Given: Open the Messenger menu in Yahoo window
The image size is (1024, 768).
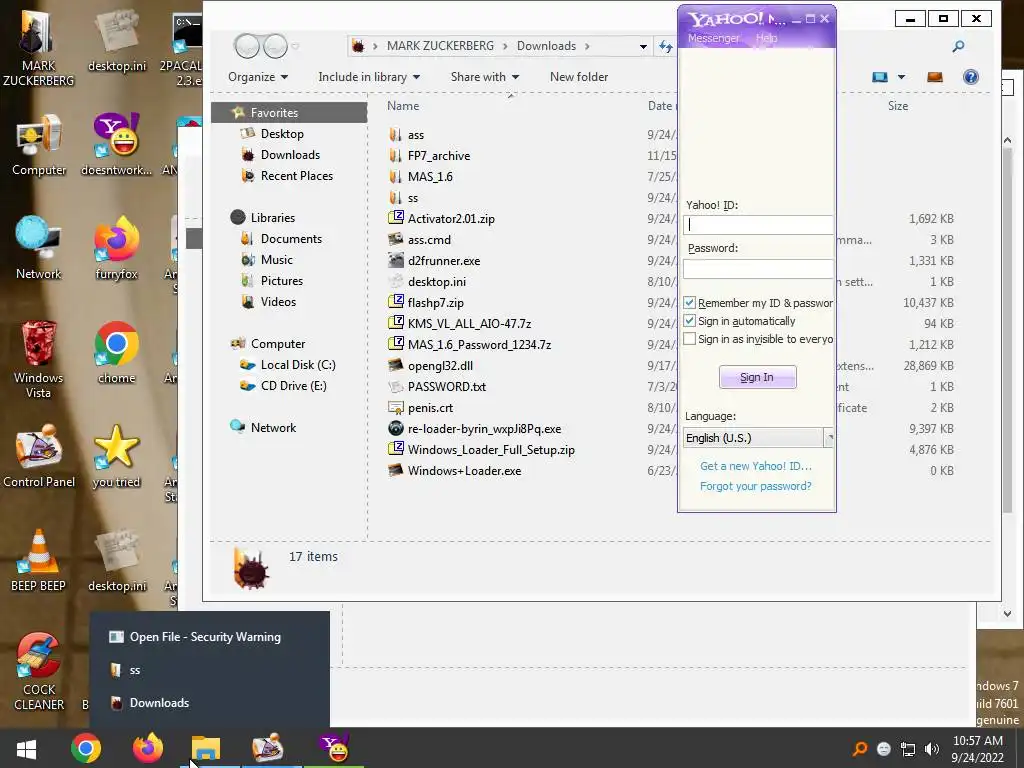Looking at the screenshot, I should [714, 38].
